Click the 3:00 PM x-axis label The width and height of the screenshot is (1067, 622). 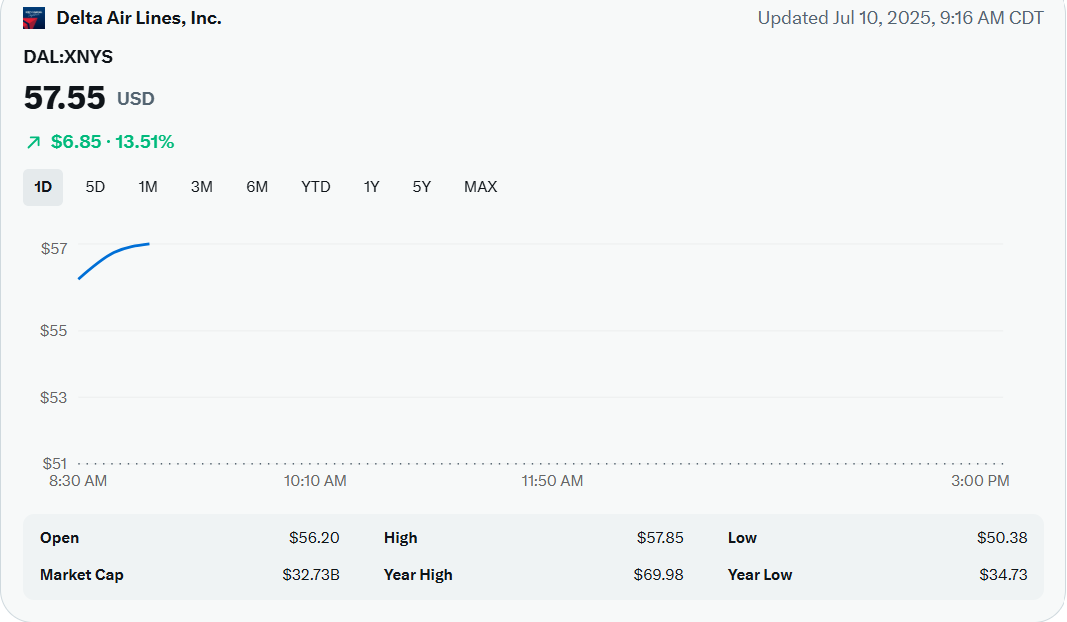980,480
